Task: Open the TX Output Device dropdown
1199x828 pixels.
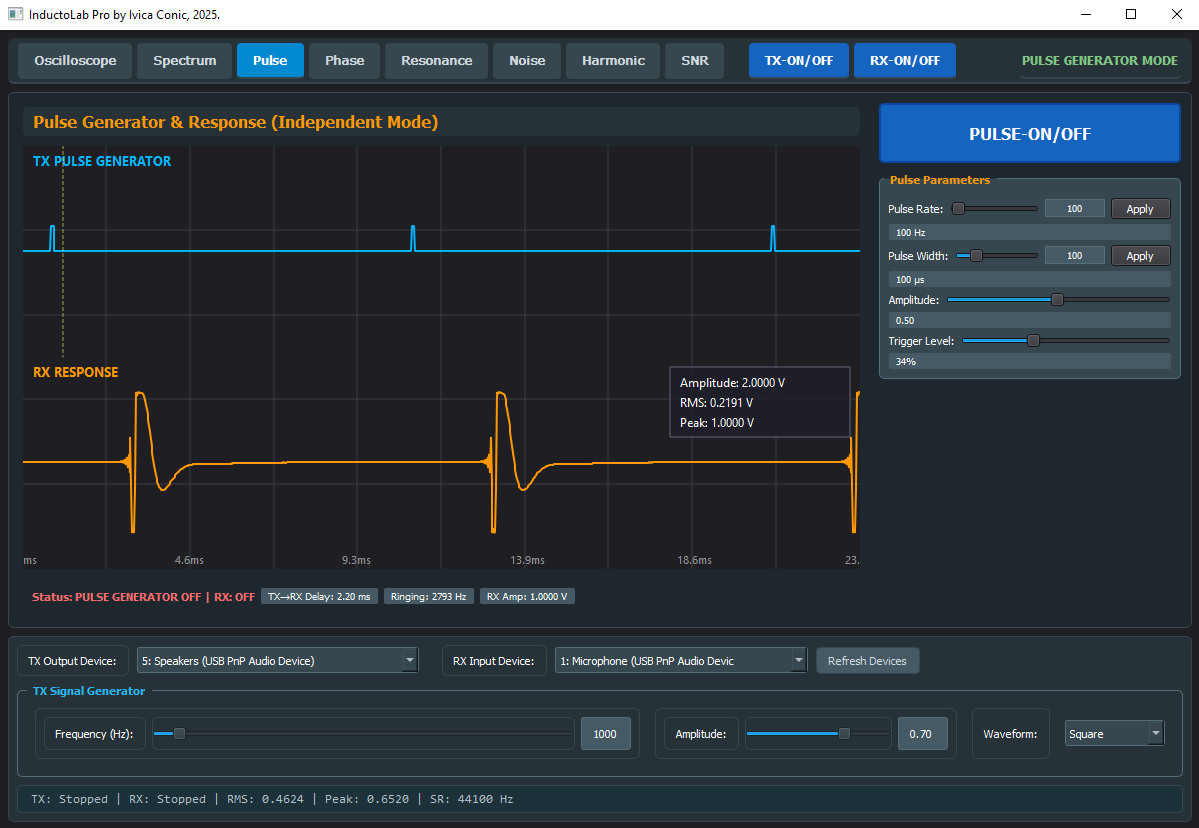Action: 277,661
